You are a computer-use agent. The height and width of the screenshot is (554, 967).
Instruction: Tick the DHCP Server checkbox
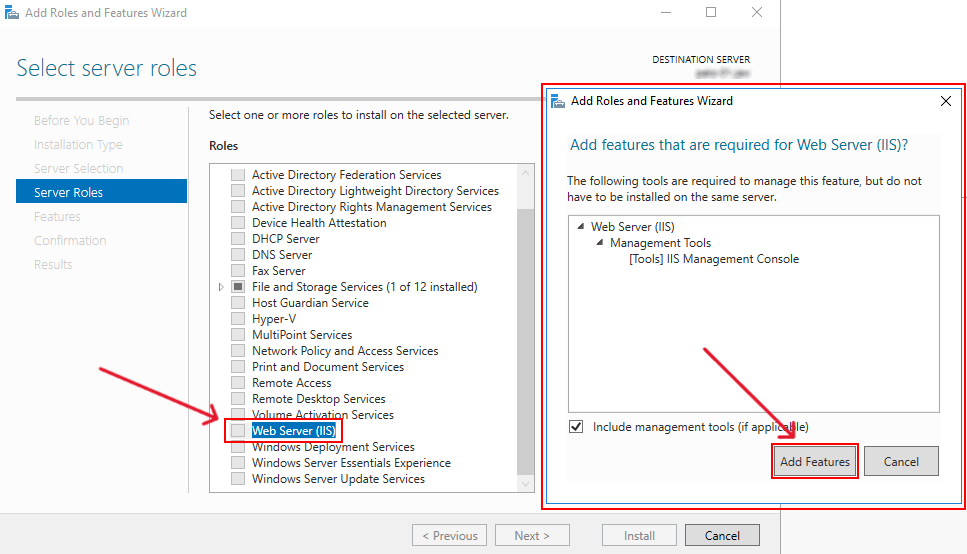click(x=238, y=239)
